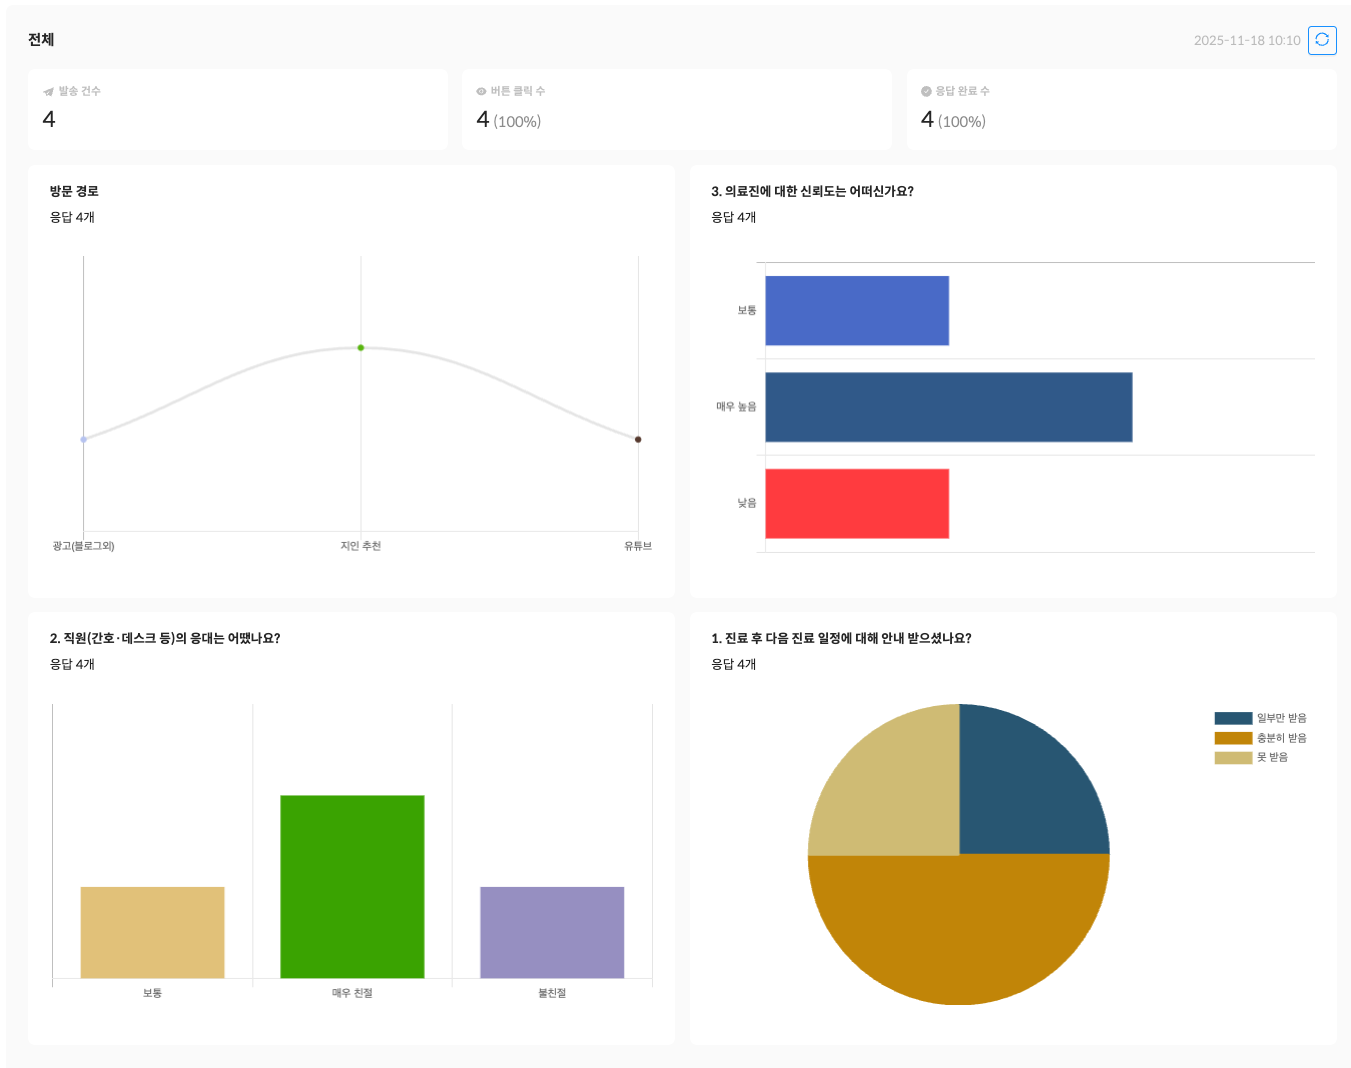The image size is (1351, 1068).
Task: Click the 4 (100%) value under 버튼 클릭 수
Action: (509, 120)
